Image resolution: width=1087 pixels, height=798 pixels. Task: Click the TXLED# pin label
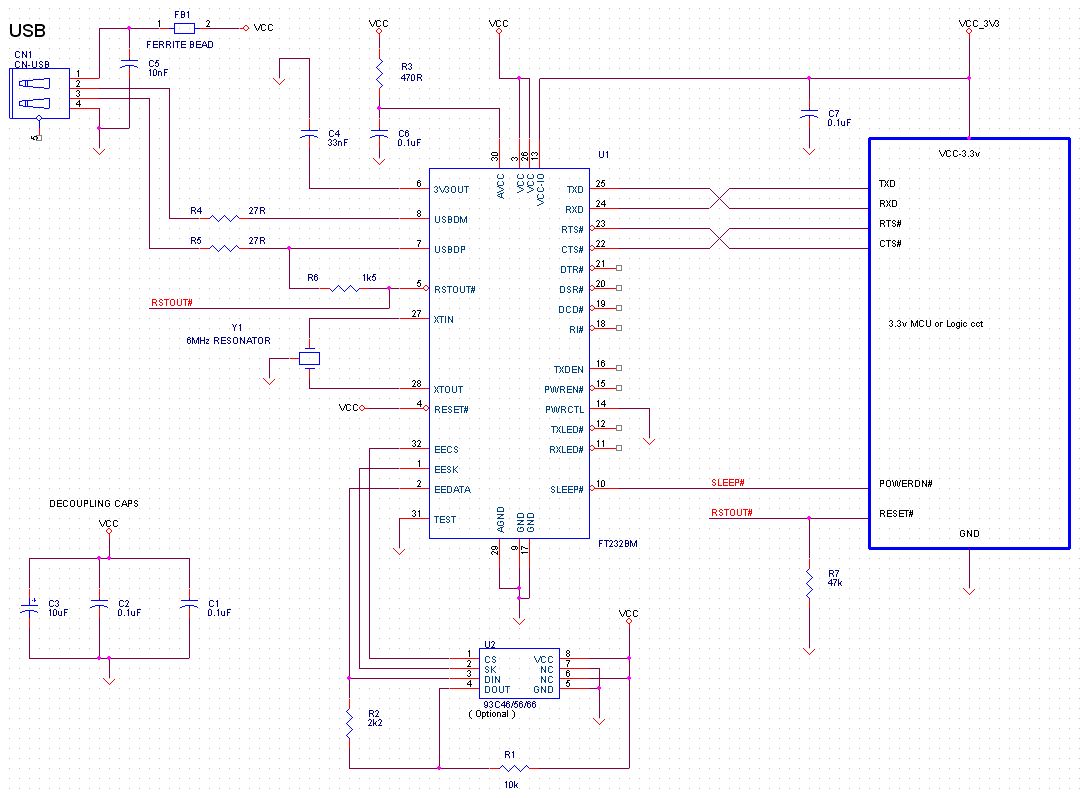click(x=567, y=429)
